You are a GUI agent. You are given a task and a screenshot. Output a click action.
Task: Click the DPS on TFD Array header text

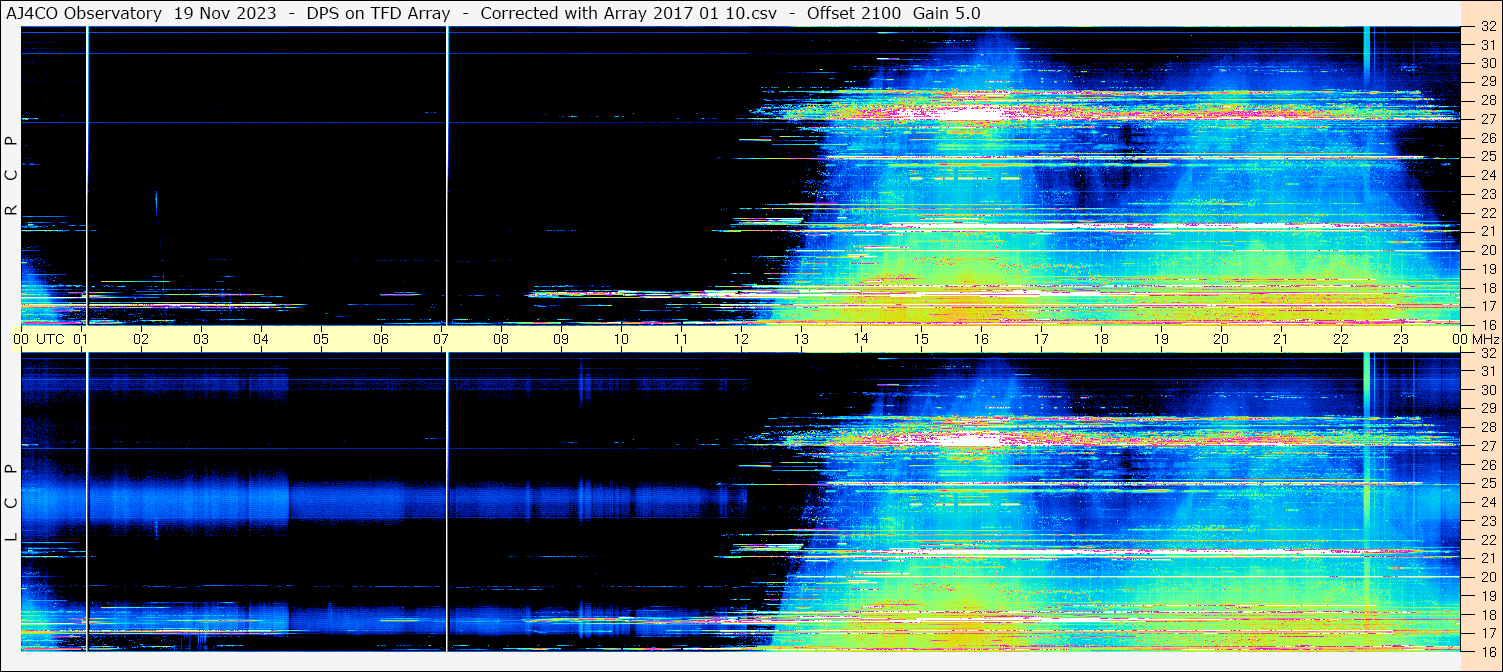coord(378,13)
